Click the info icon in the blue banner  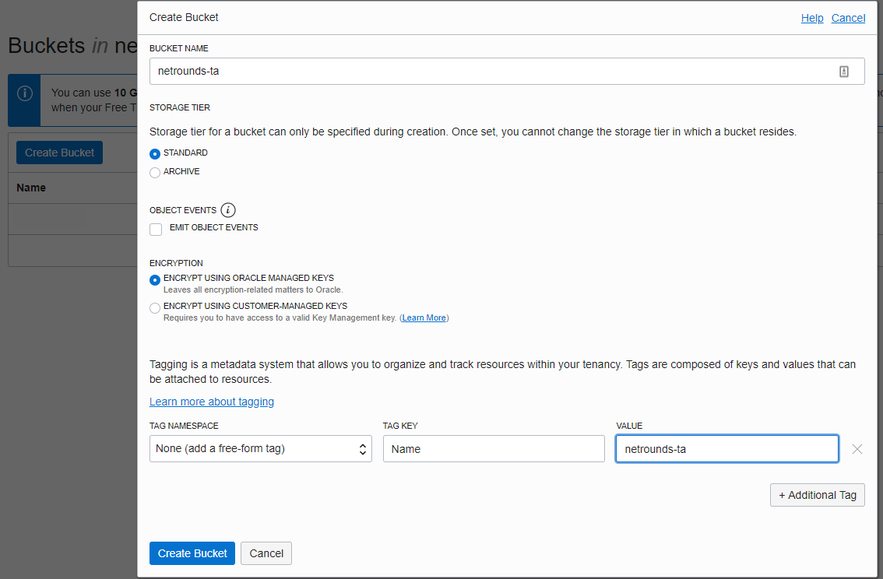click(25, 93)
